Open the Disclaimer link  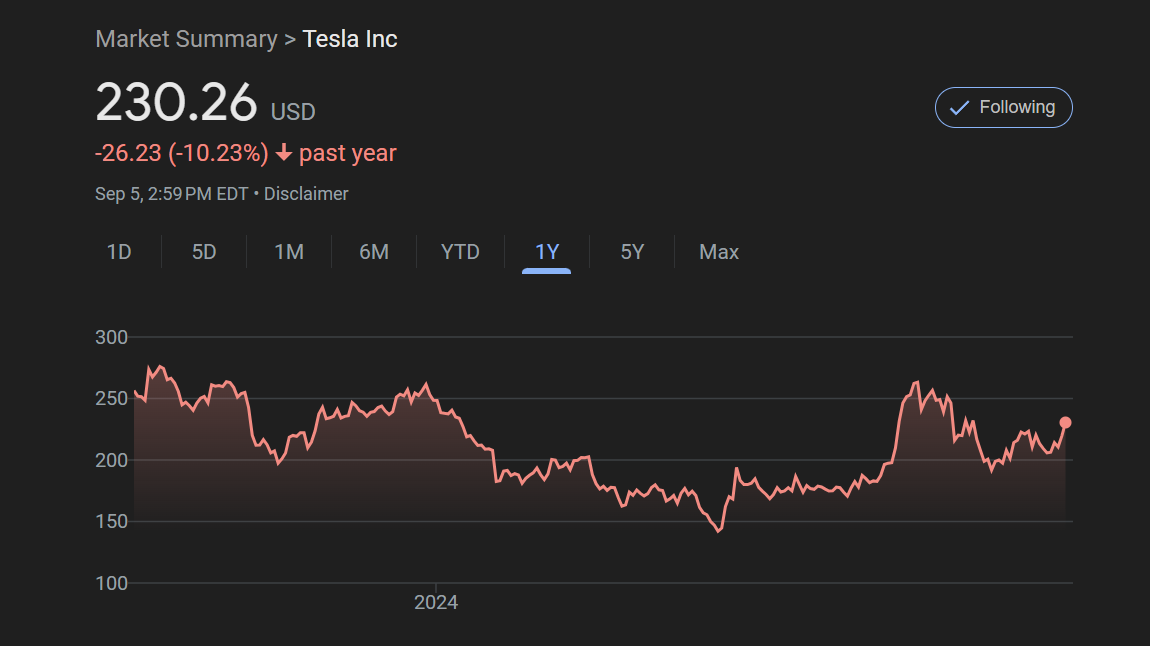point(306,194)
